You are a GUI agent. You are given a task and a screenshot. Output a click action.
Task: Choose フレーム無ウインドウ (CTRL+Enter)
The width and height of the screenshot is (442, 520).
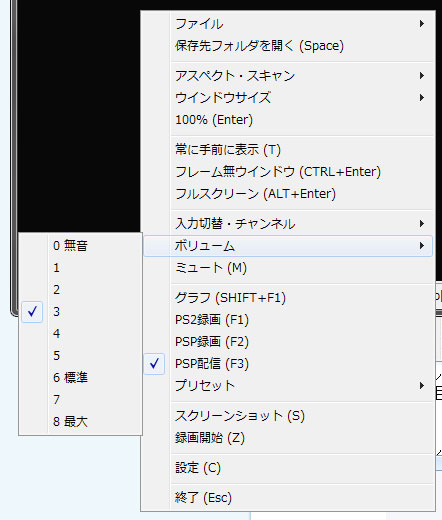[288, 172]
